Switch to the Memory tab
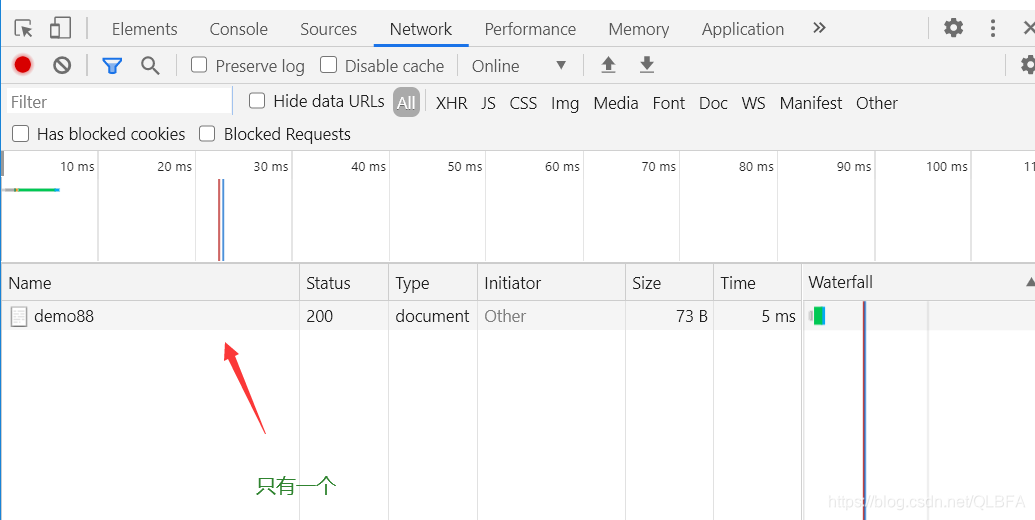The height and width of the screenshot is (520, 1035). pos(638,29)
